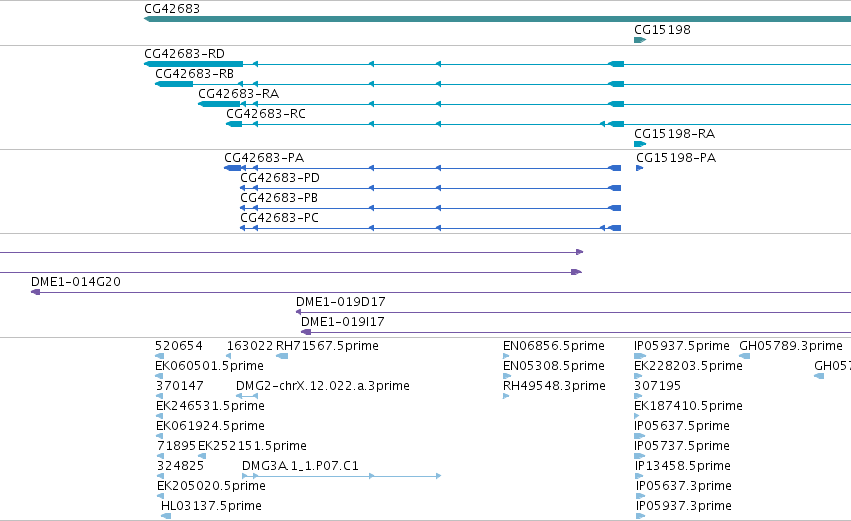Select the CG15198-RA transcript arrow
This screenshot has width=851, height=521.
(640, 144)
